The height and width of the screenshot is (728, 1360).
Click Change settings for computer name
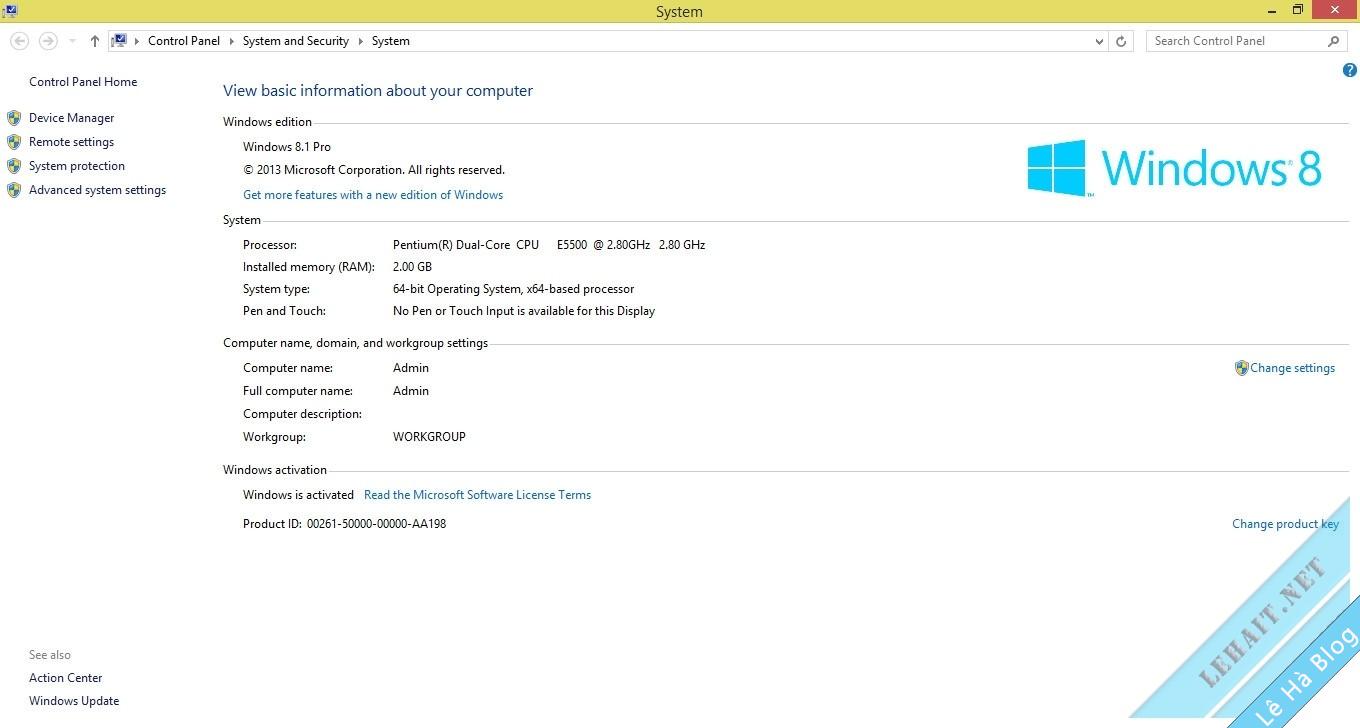(1292, 368)
